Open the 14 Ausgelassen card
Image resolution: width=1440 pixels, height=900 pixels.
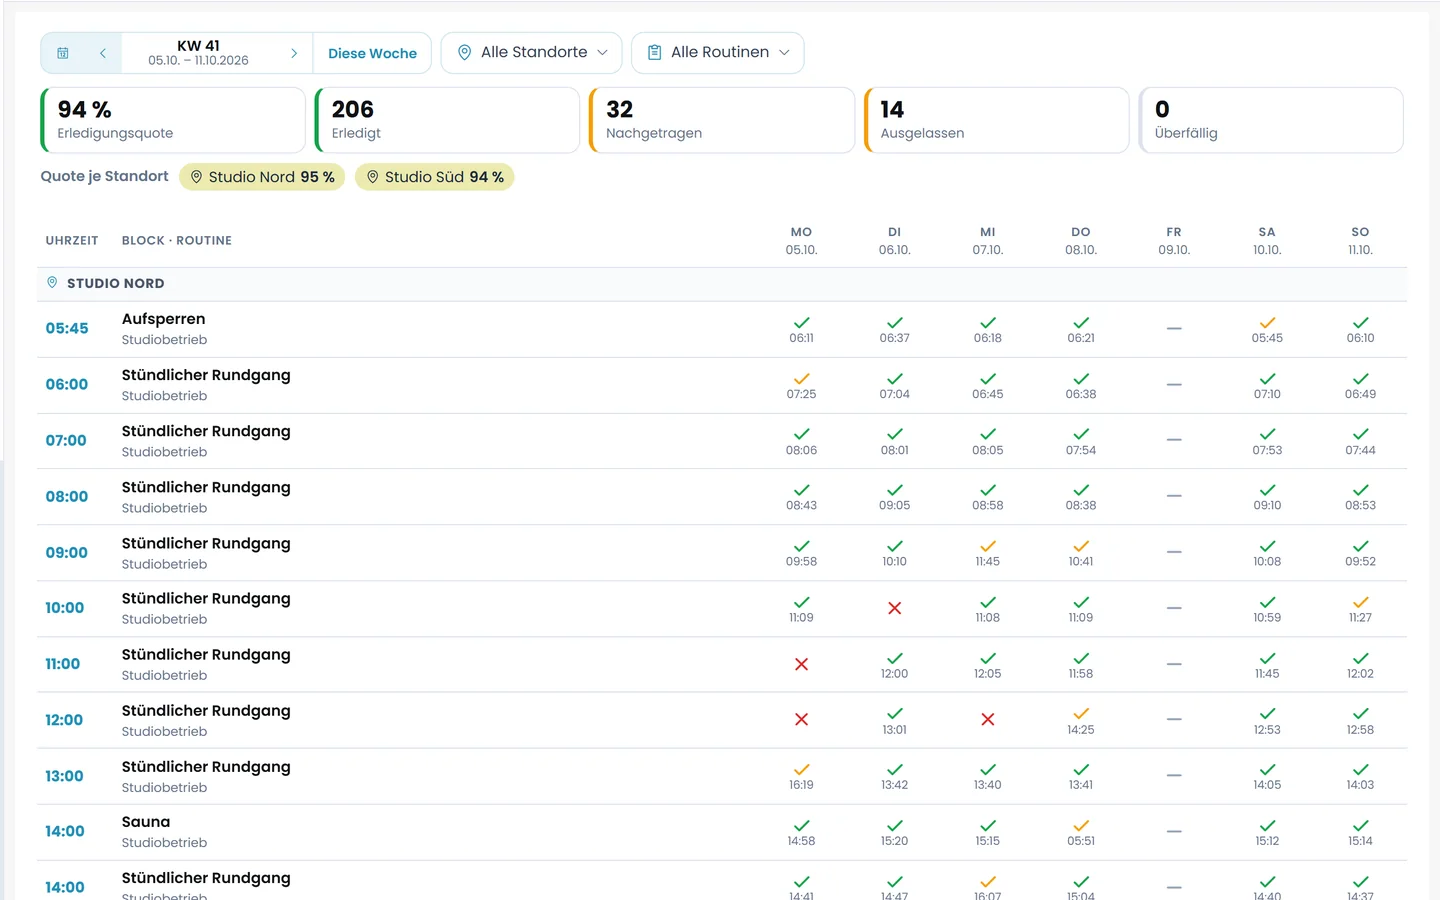pyautogui.click(x=996, y=120)
